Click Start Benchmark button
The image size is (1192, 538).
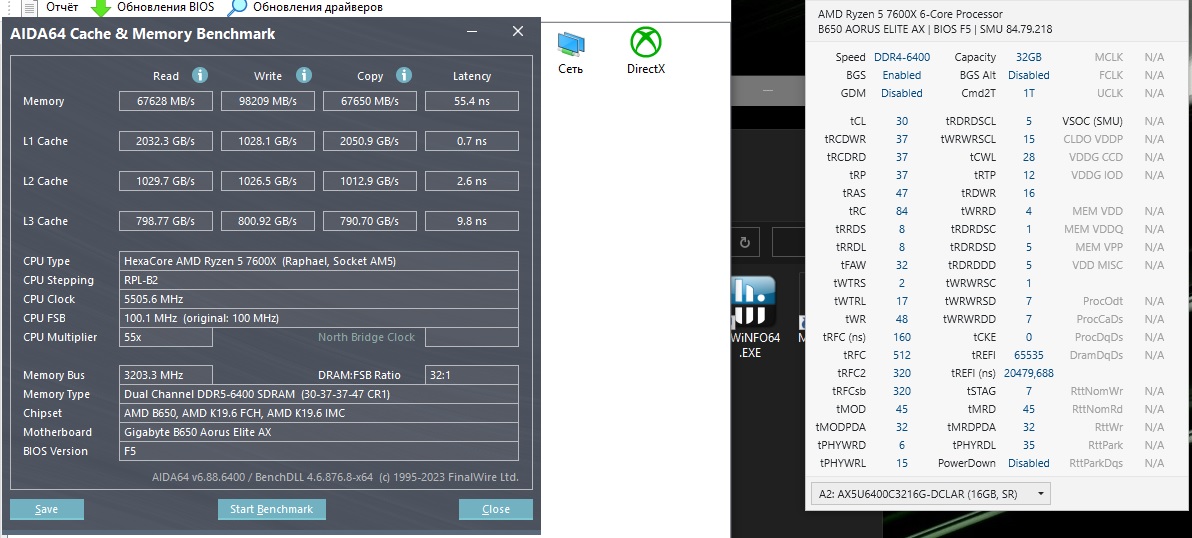(271, 509)
